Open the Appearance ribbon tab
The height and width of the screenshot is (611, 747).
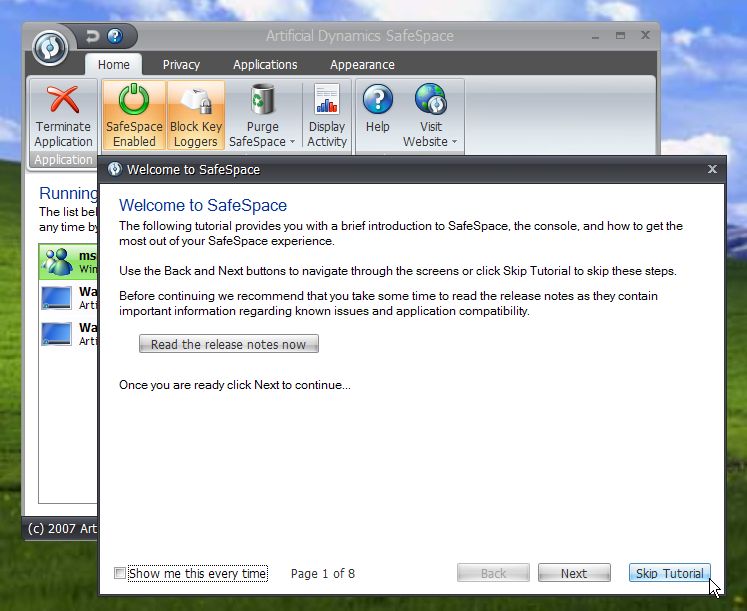[x=362, y=64]
